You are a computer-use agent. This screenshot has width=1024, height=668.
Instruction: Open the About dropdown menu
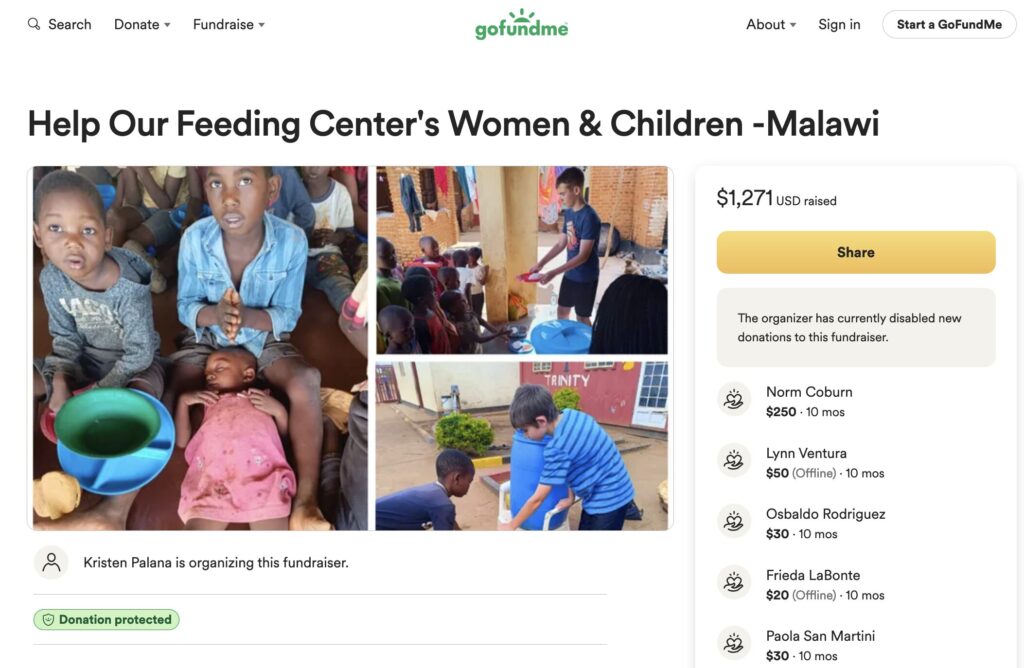pos(771,24)
